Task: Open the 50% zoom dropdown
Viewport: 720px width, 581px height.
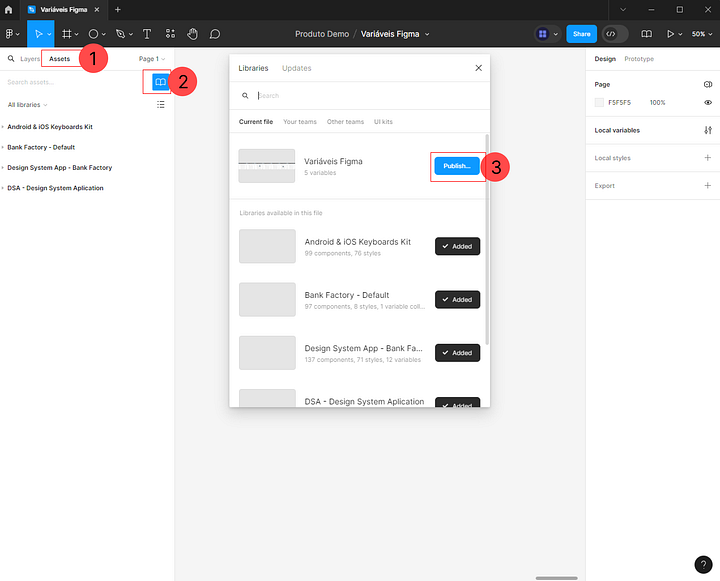Action: [702, 34]
